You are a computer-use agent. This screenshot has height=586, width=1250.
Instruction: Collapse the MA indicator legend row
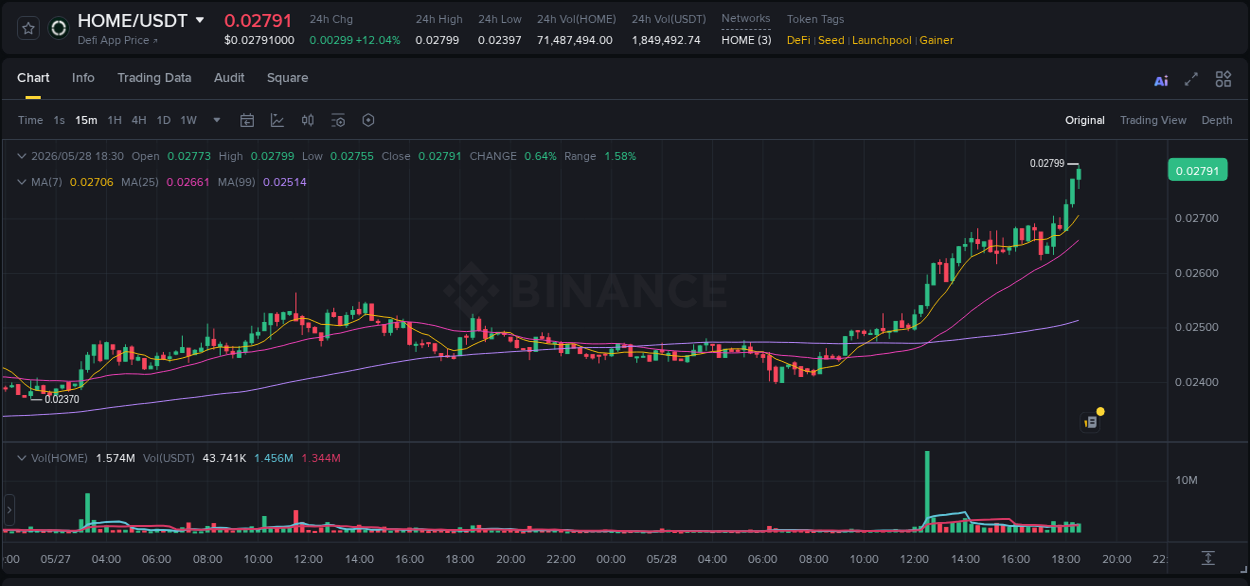22,182
